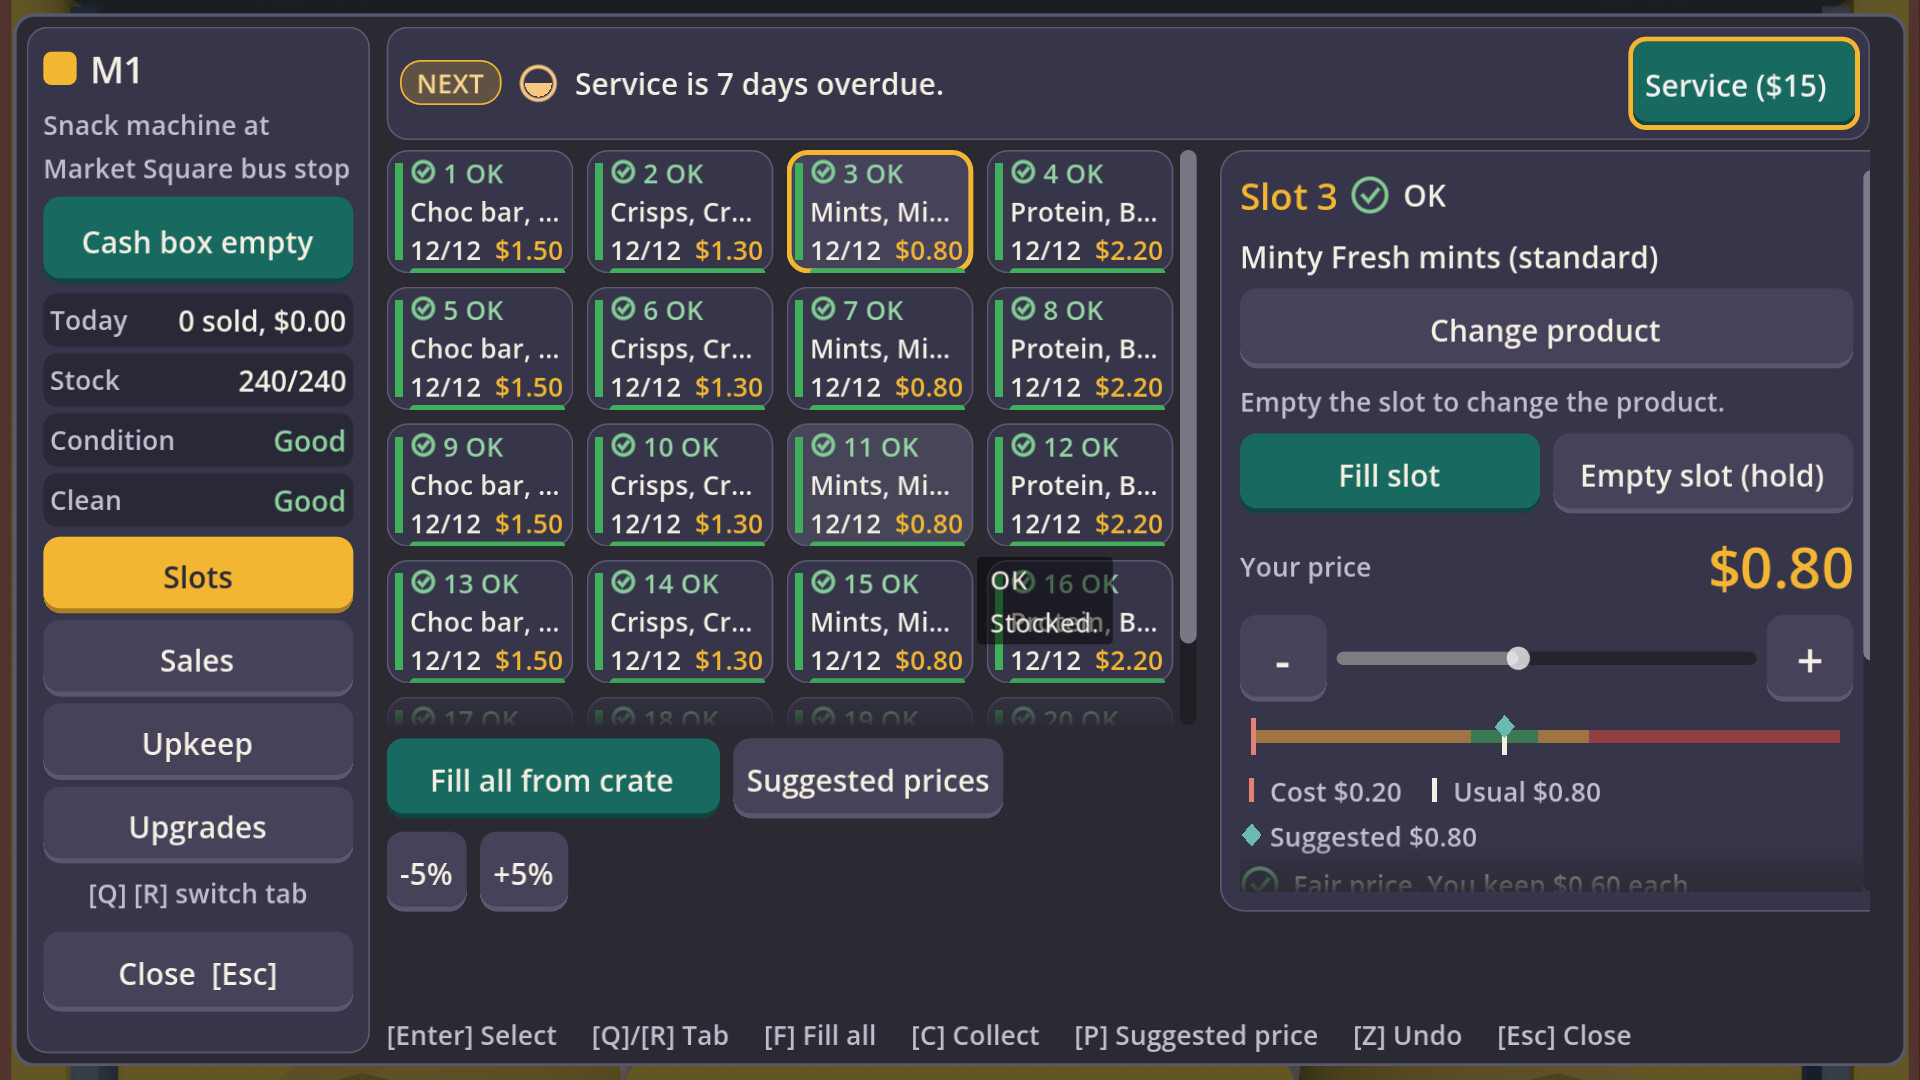Select slot 10 Crisps card

[x=680, y=485]
